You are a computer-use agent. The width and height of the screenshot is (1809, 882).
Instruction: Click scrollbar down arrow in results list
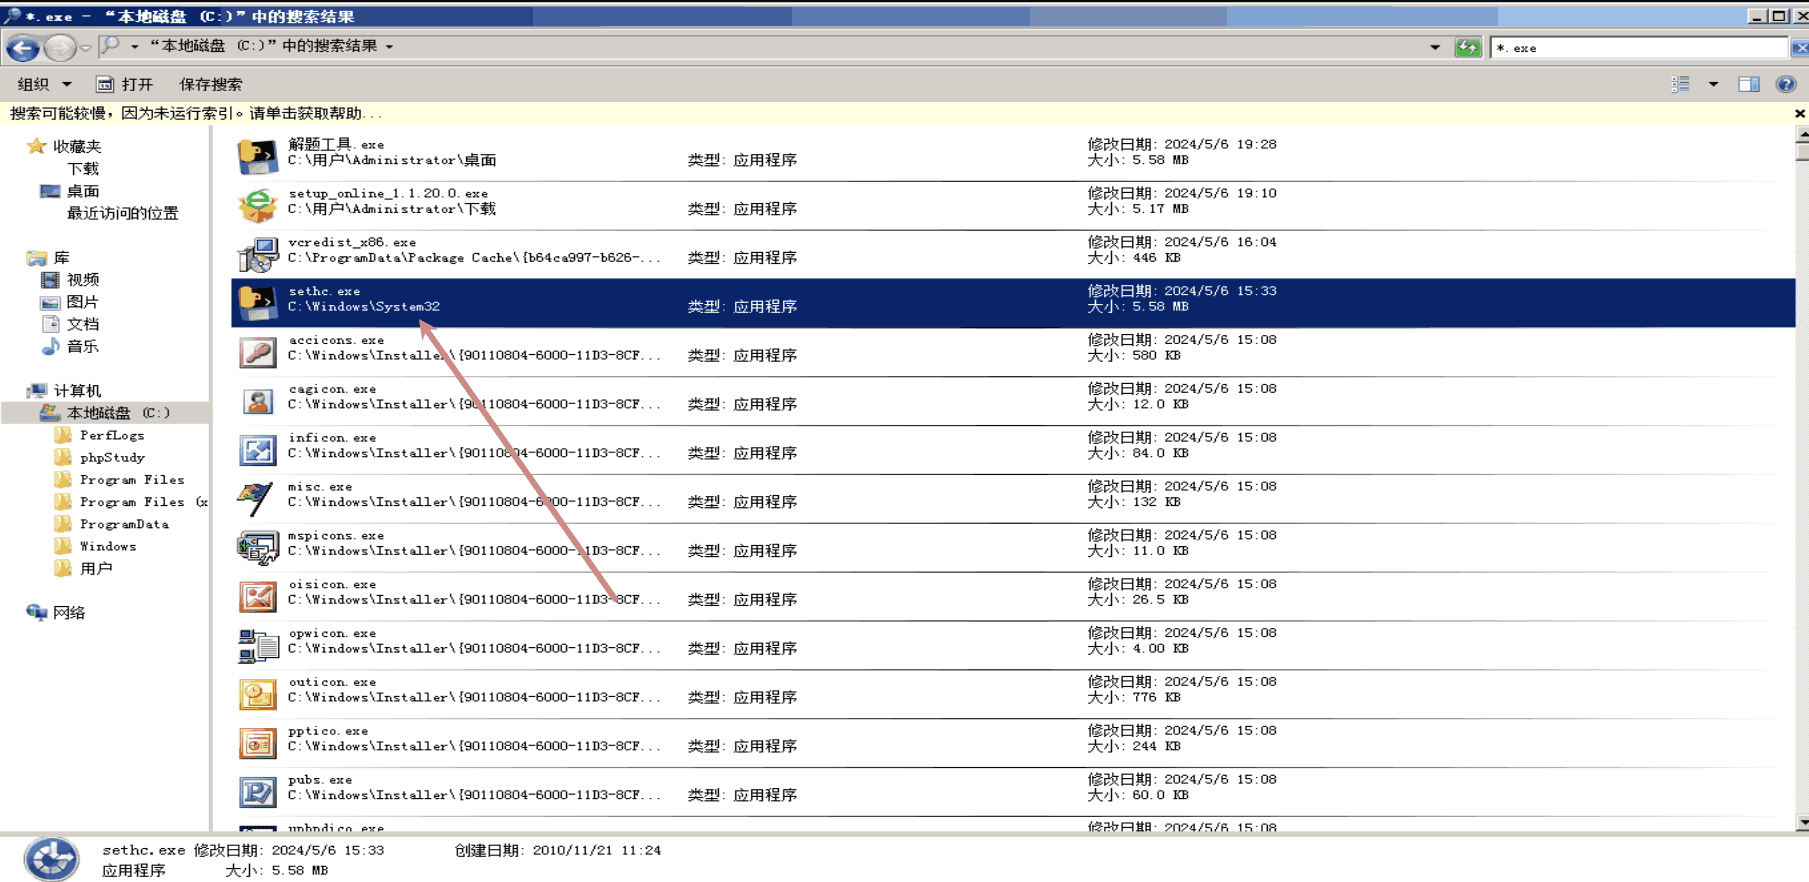[1802, 823]
